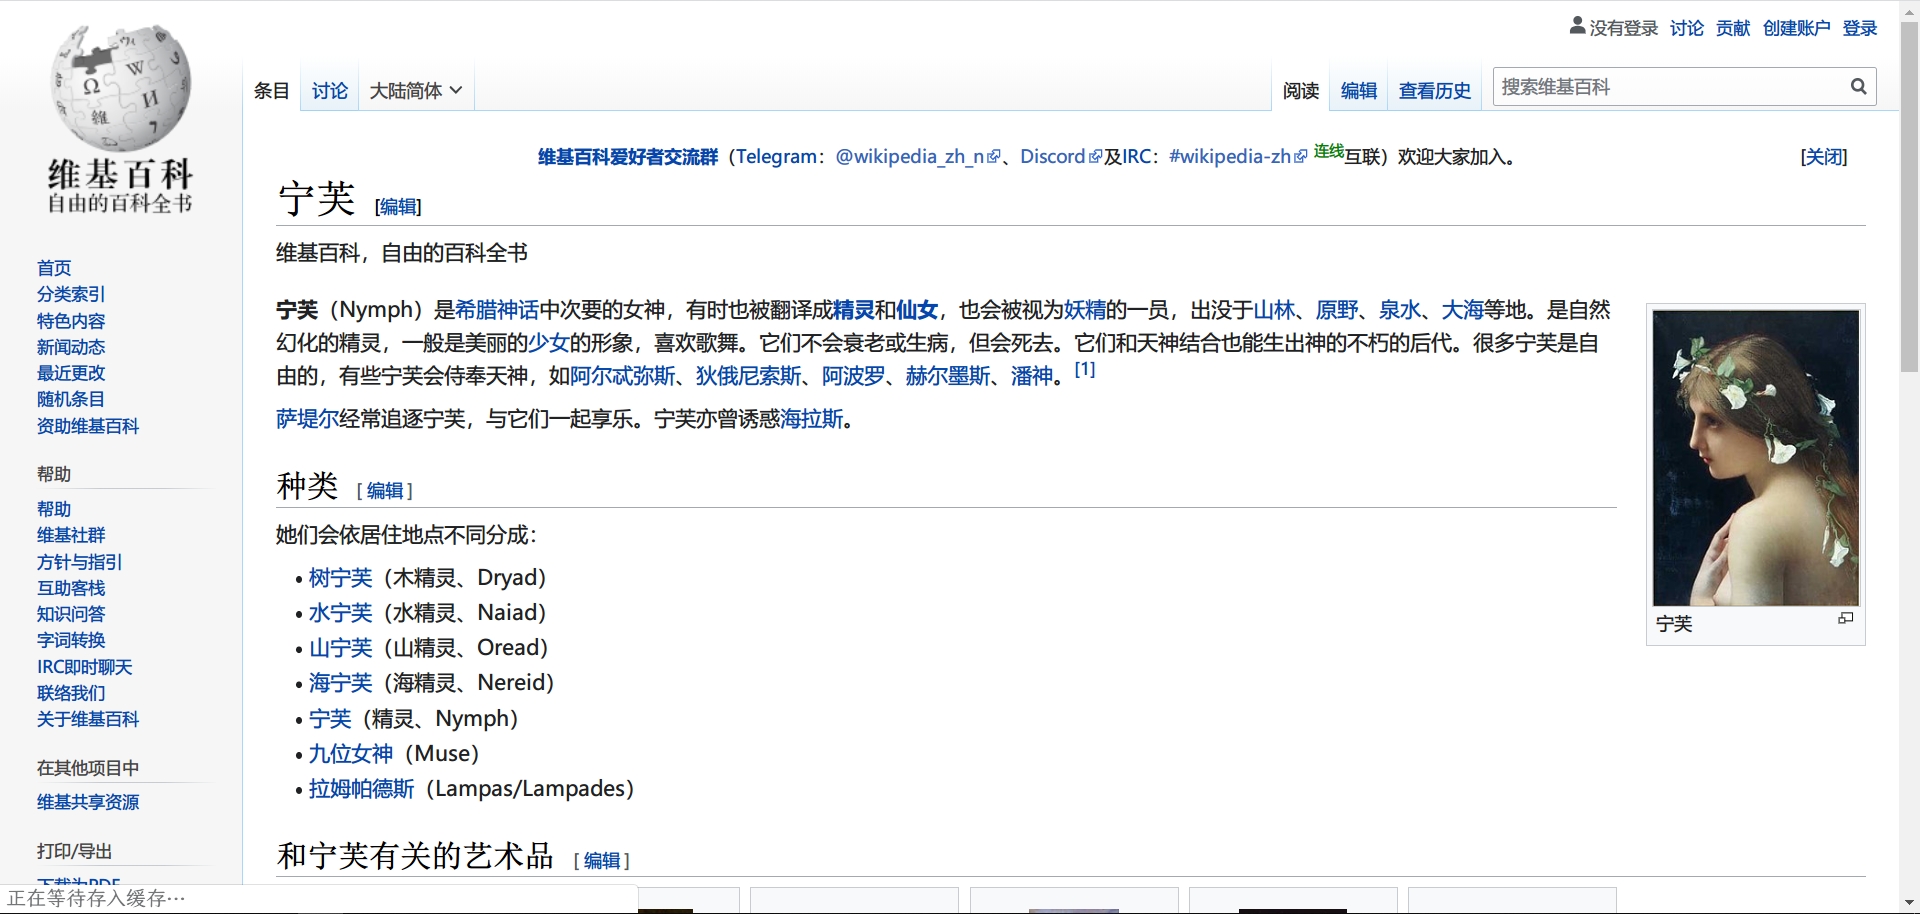
Task: Open the nymph painting thumbnail
Action: tap(1755, 457)
